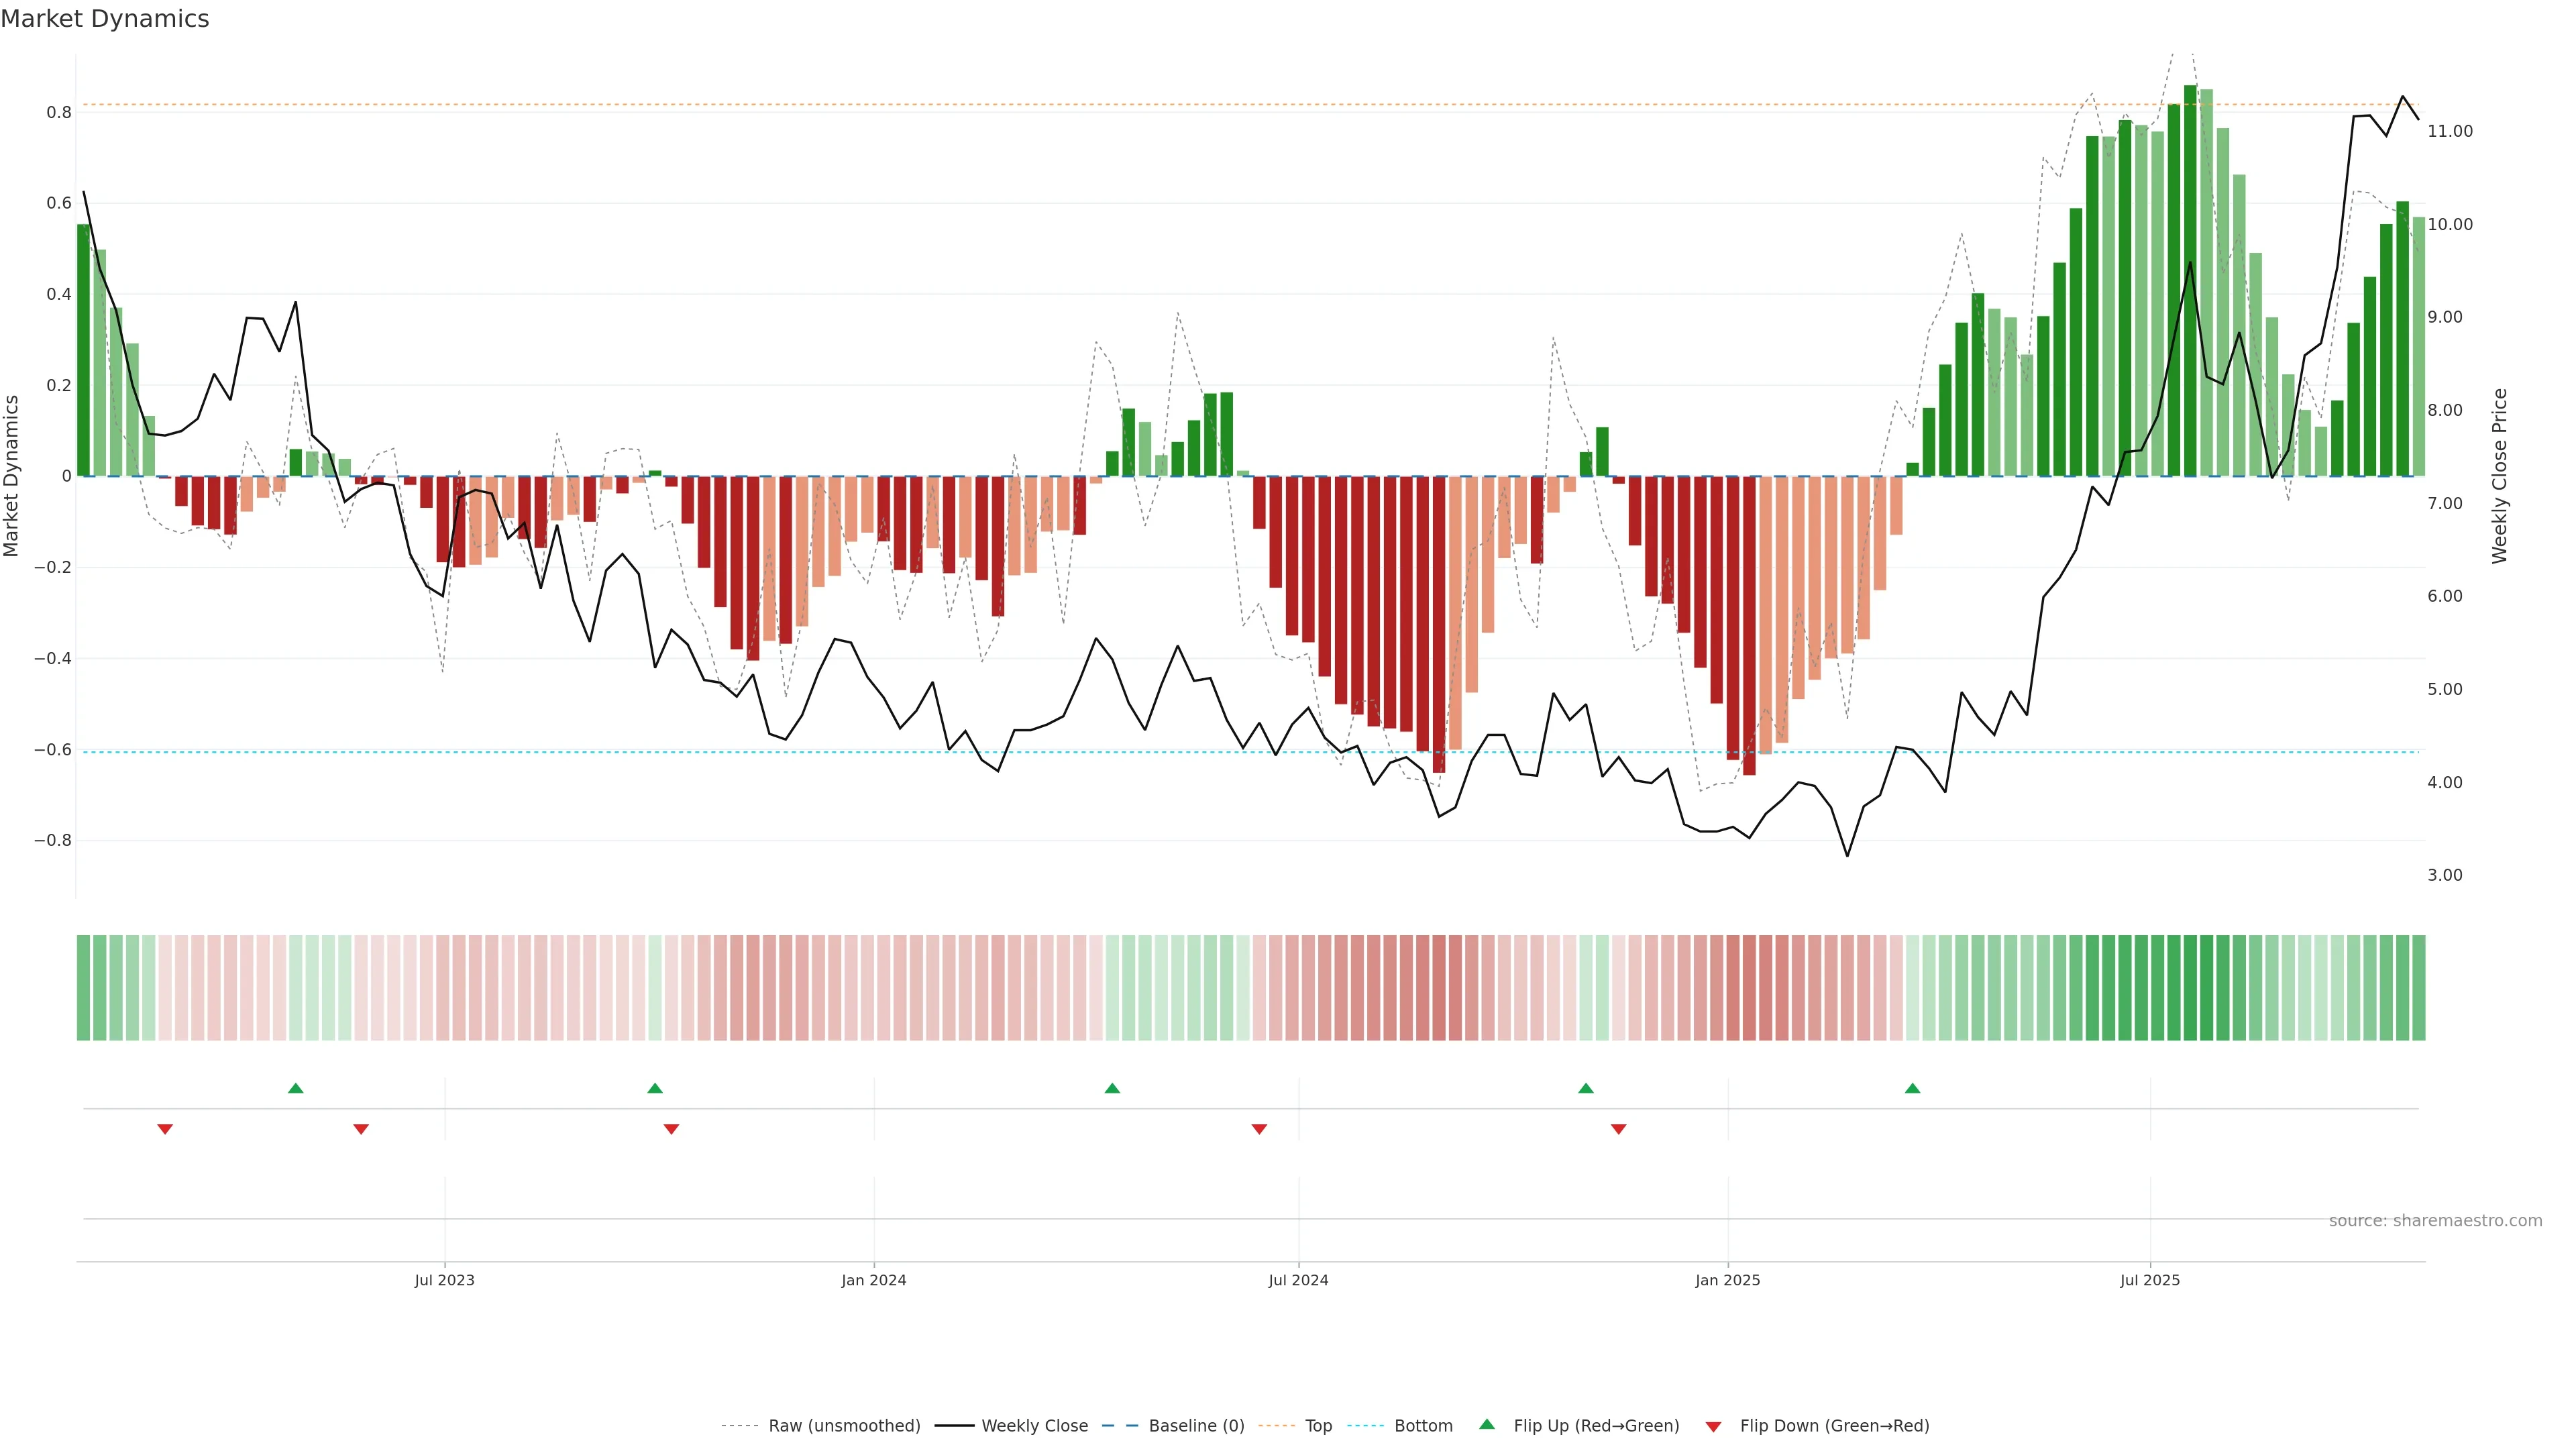Click the green flip-up marker before Jul 2024
2576x1449 pixels.
(1112, 1088)
